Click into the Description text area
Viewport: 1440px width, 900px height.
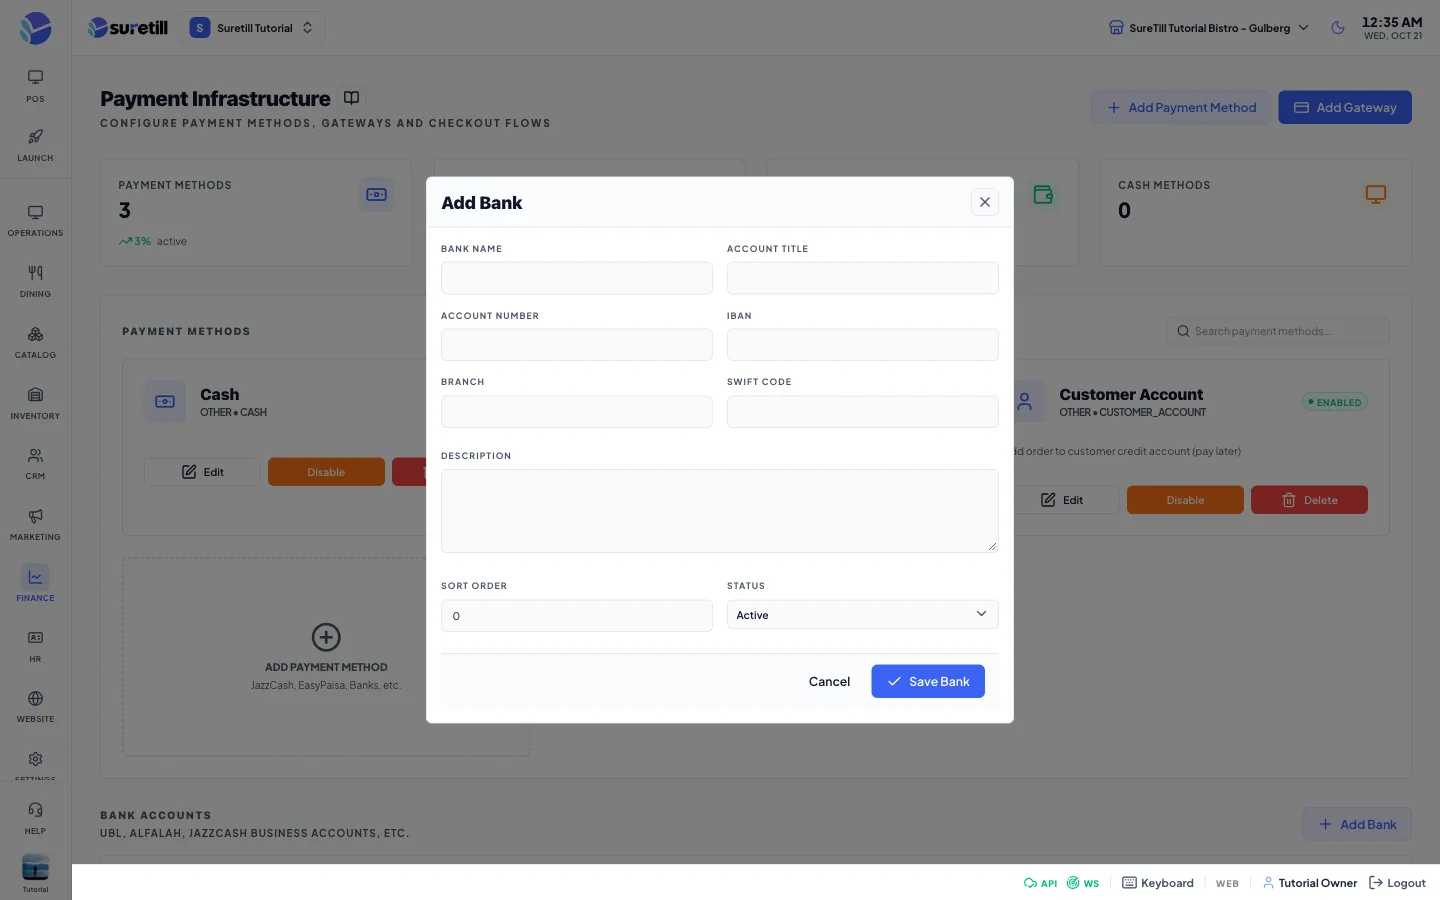(720, 511)
